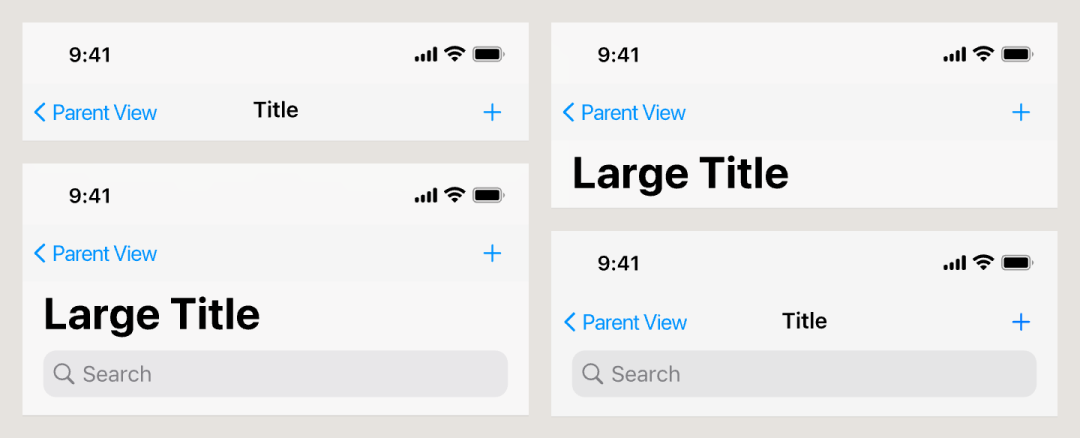Tap the plus icon in the bottom-right search panel
This screenshot has height=438, width=1080.
point(1021,322)
